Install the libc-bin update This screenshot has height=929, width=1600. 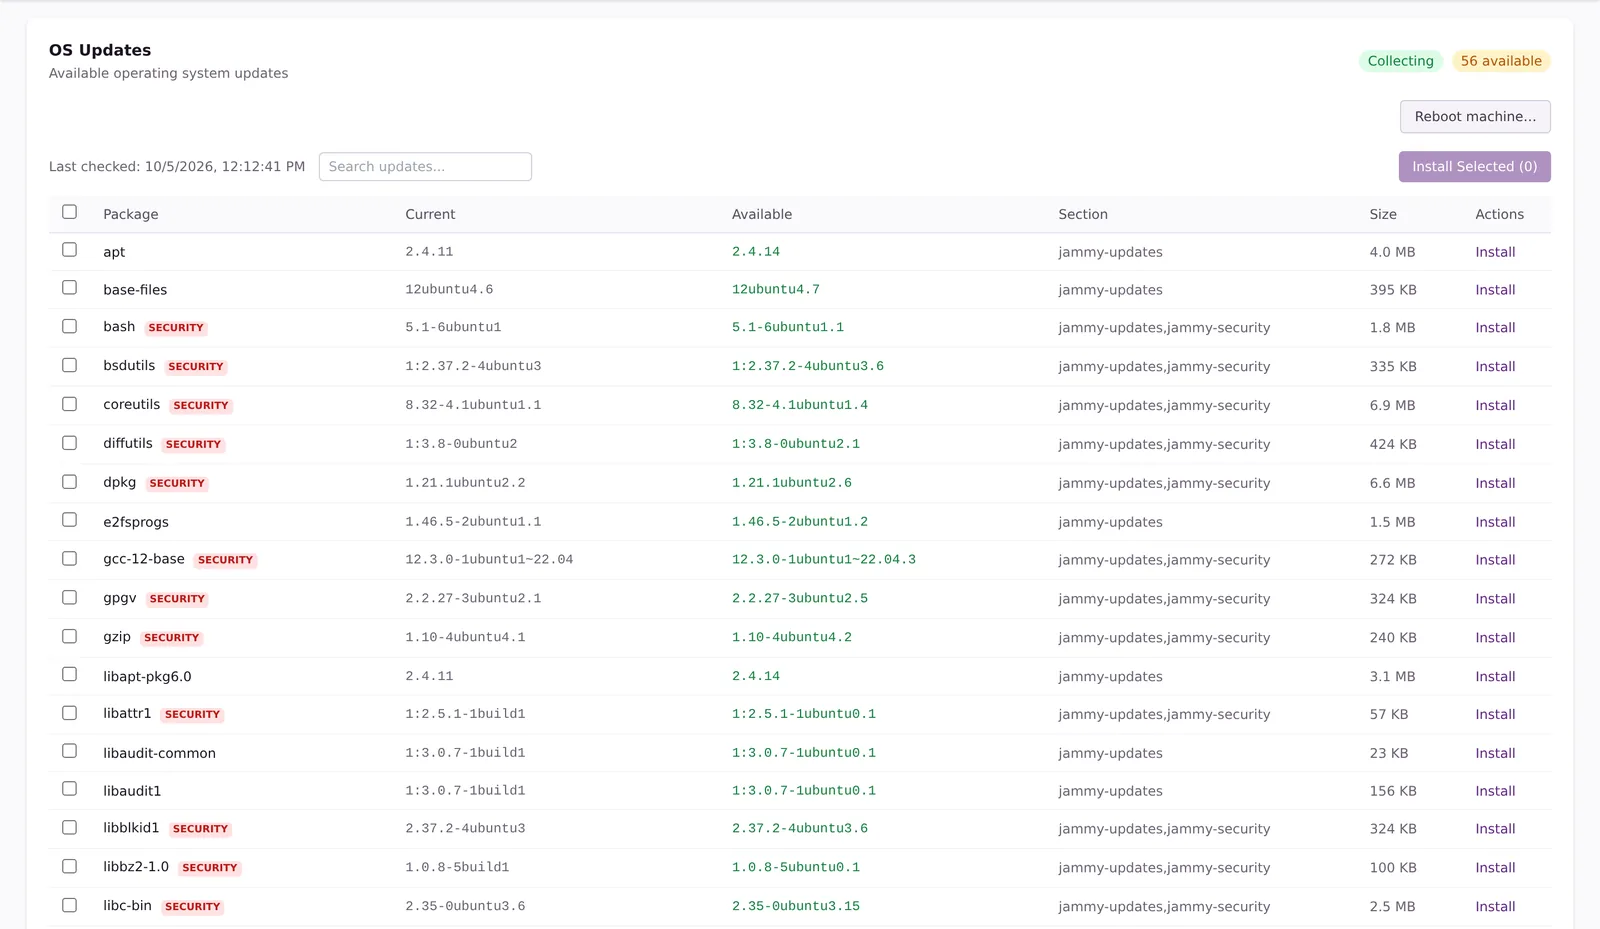coord(1495,907)
